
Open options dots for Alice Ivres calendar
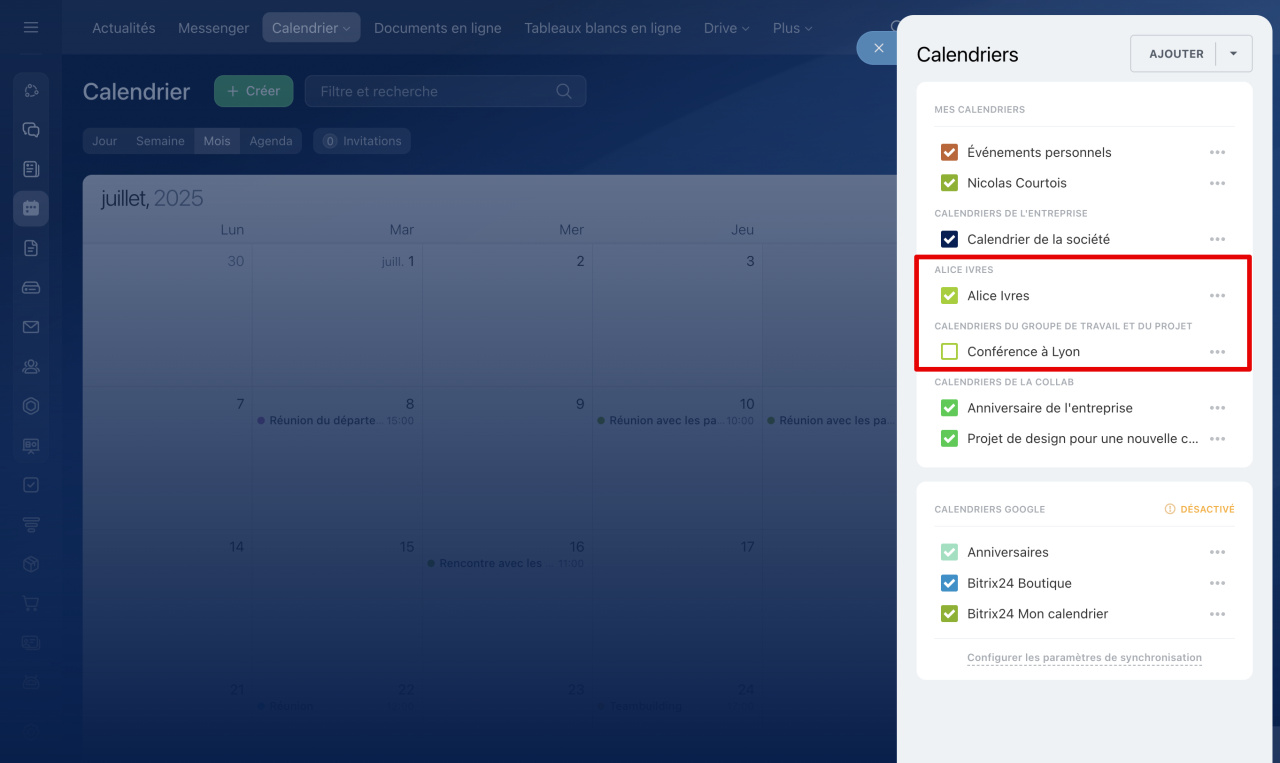(1217, 296)
